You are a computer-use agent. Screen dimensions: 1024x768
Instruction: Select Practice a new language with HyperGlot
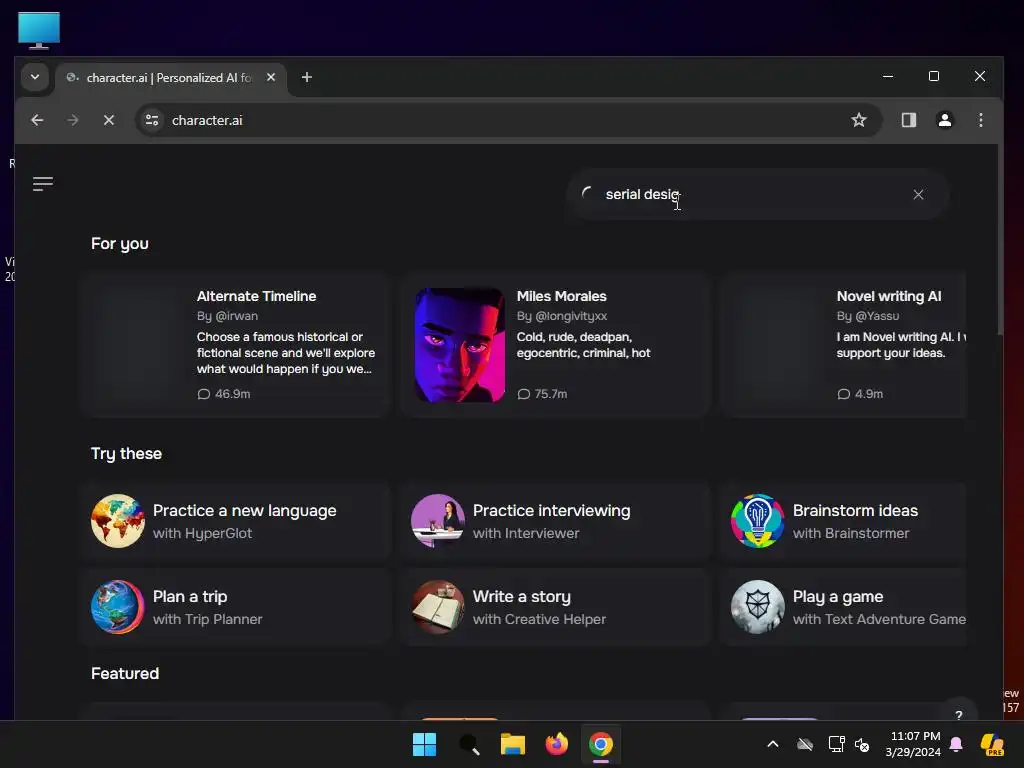click(x=236, y=521)
